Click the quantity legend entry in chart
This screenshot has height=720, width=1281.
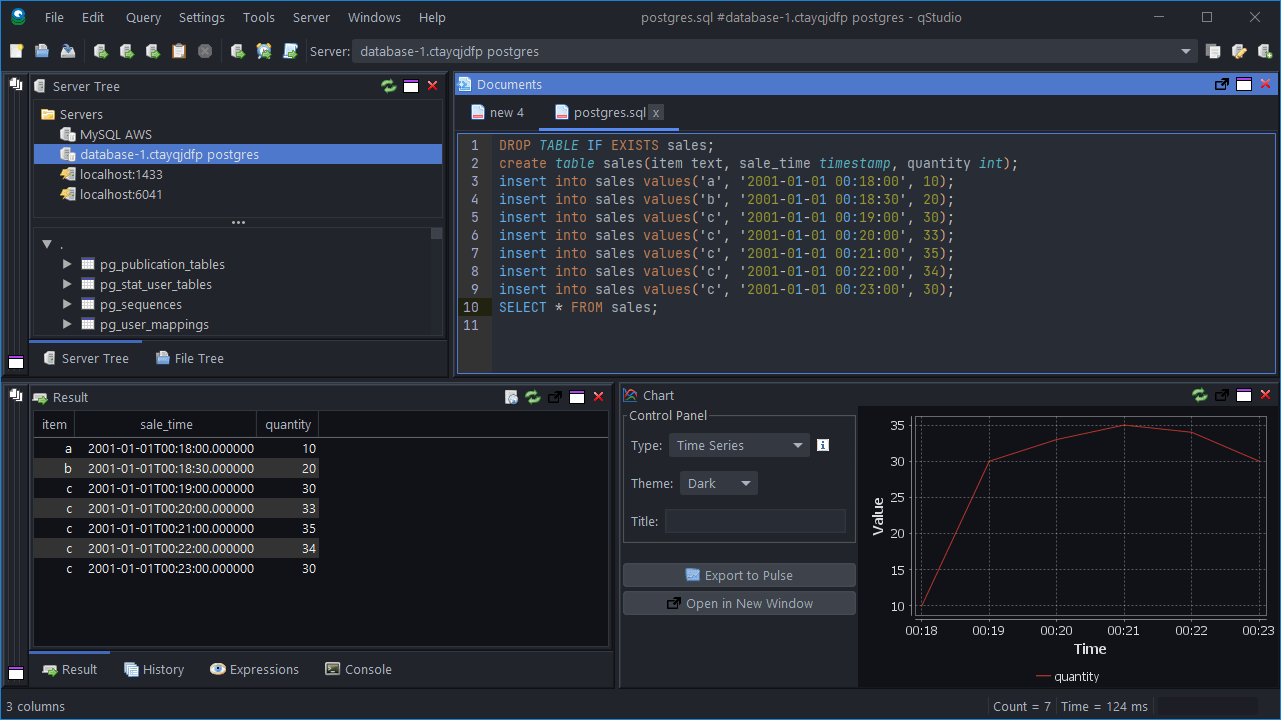pyautogui.click(x=1067, y=676)
